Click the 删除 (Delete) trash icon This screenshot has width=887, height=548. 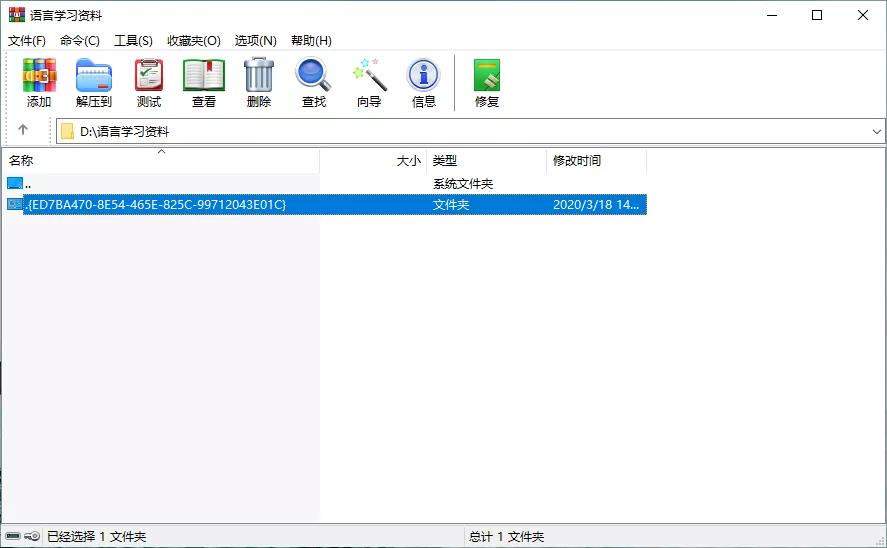point(259,83)
